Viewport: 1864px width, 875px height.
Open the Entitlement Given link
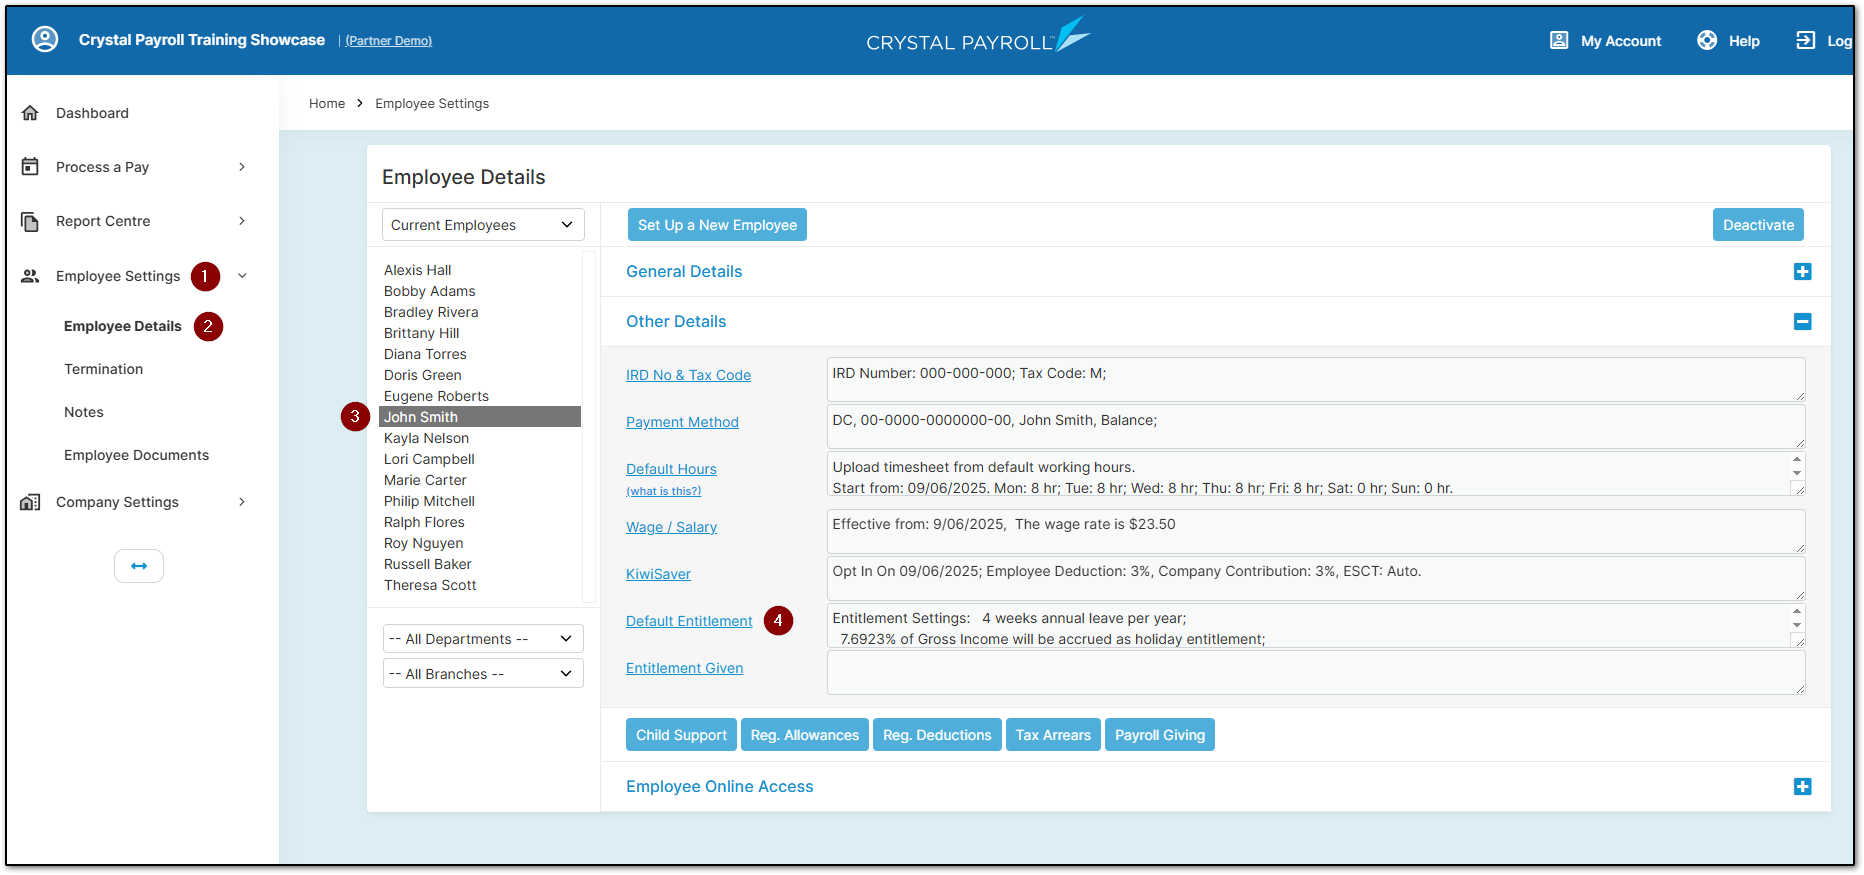pyautogui.click(x=684, y=668)
